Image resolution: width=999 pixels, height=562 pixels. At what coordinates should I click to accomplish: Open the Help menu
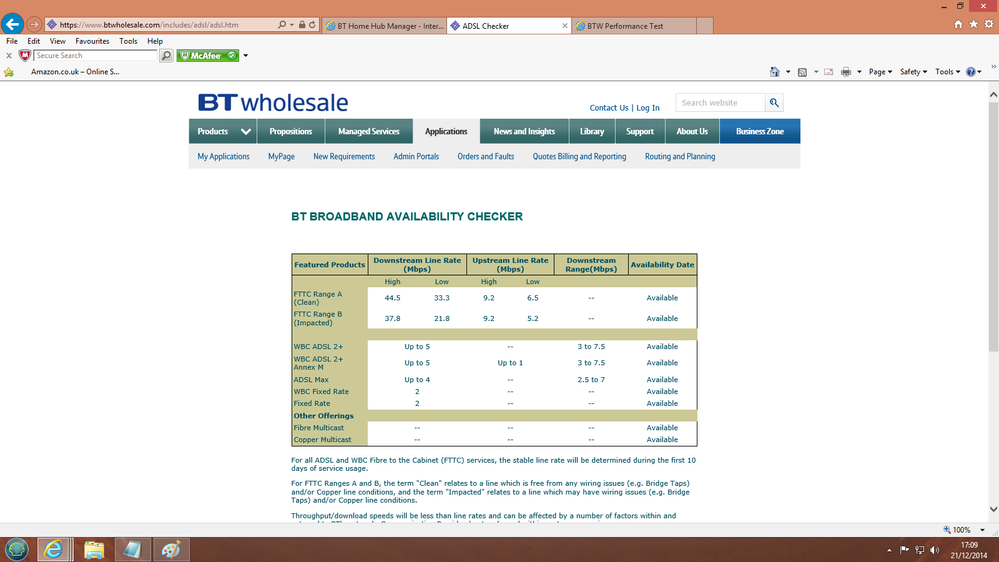(155, 41)
